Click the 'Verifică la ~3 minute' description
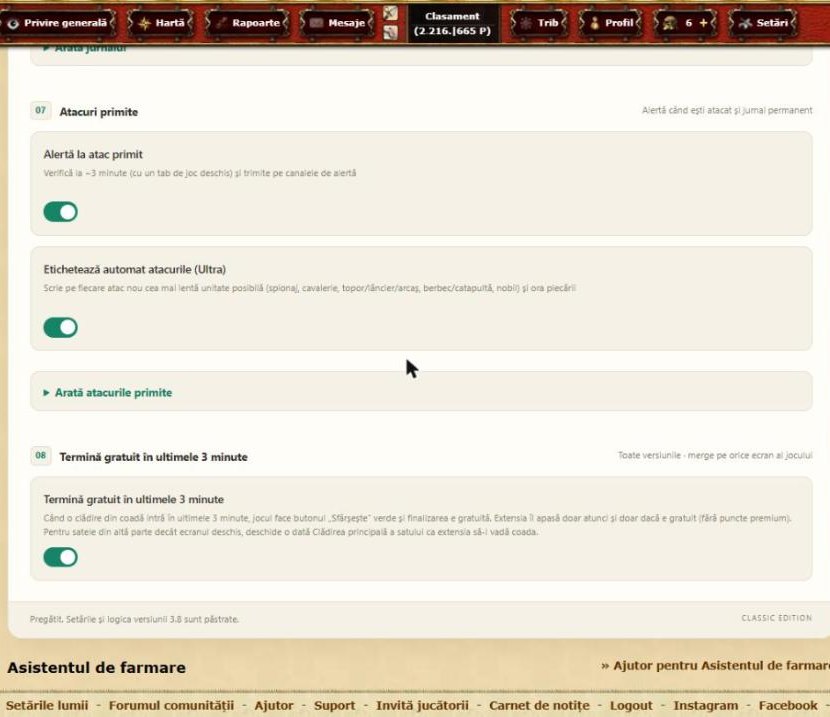Screen dimensions: 830x717 200,173
